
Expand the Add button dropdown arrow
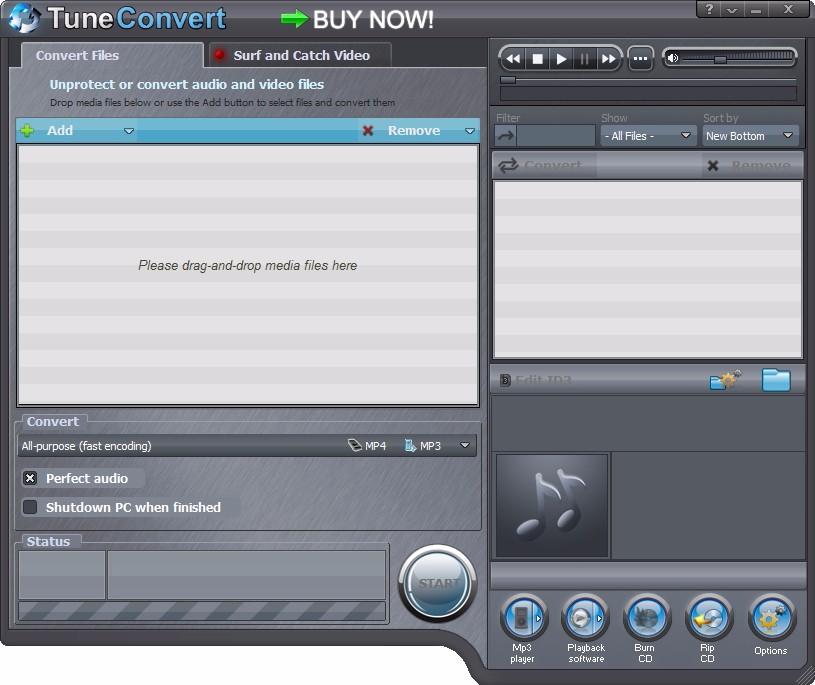(x=129, y=131)
